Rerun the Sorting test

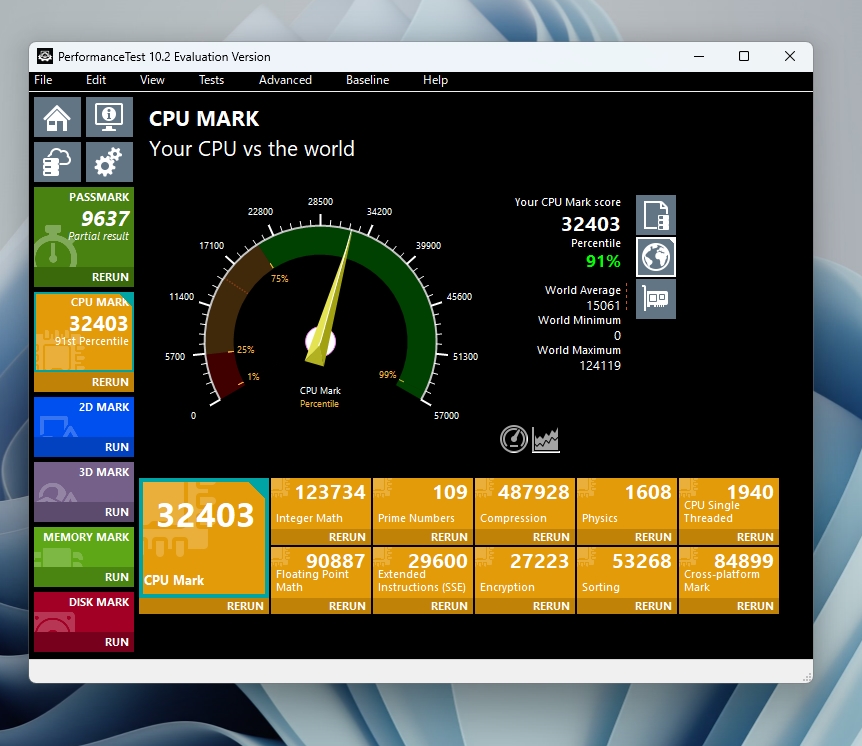click(627, 606)
